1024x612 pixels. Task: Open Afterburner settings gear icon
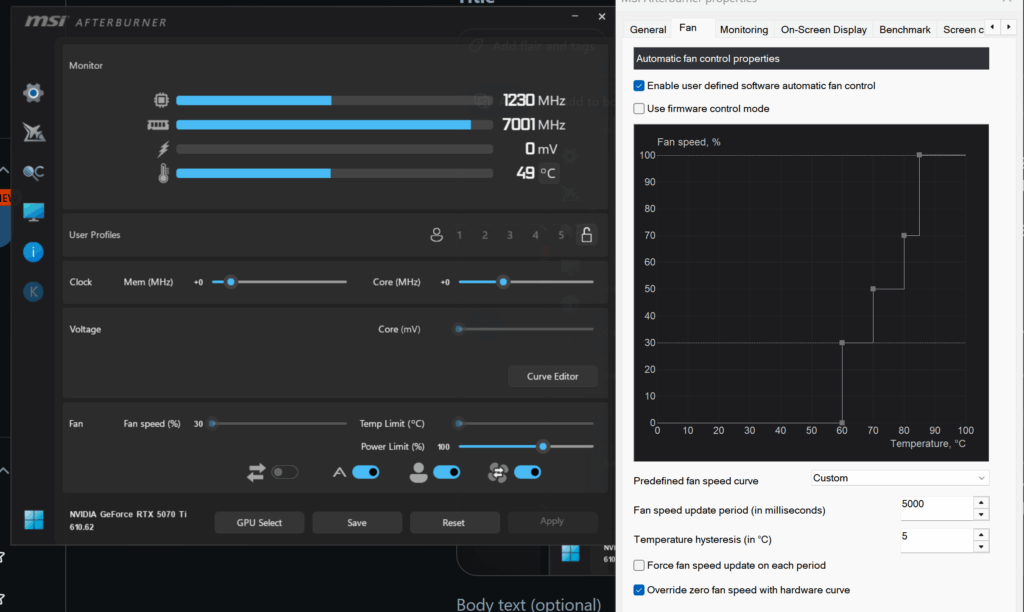pyautogui.click(x=33, y=93)
